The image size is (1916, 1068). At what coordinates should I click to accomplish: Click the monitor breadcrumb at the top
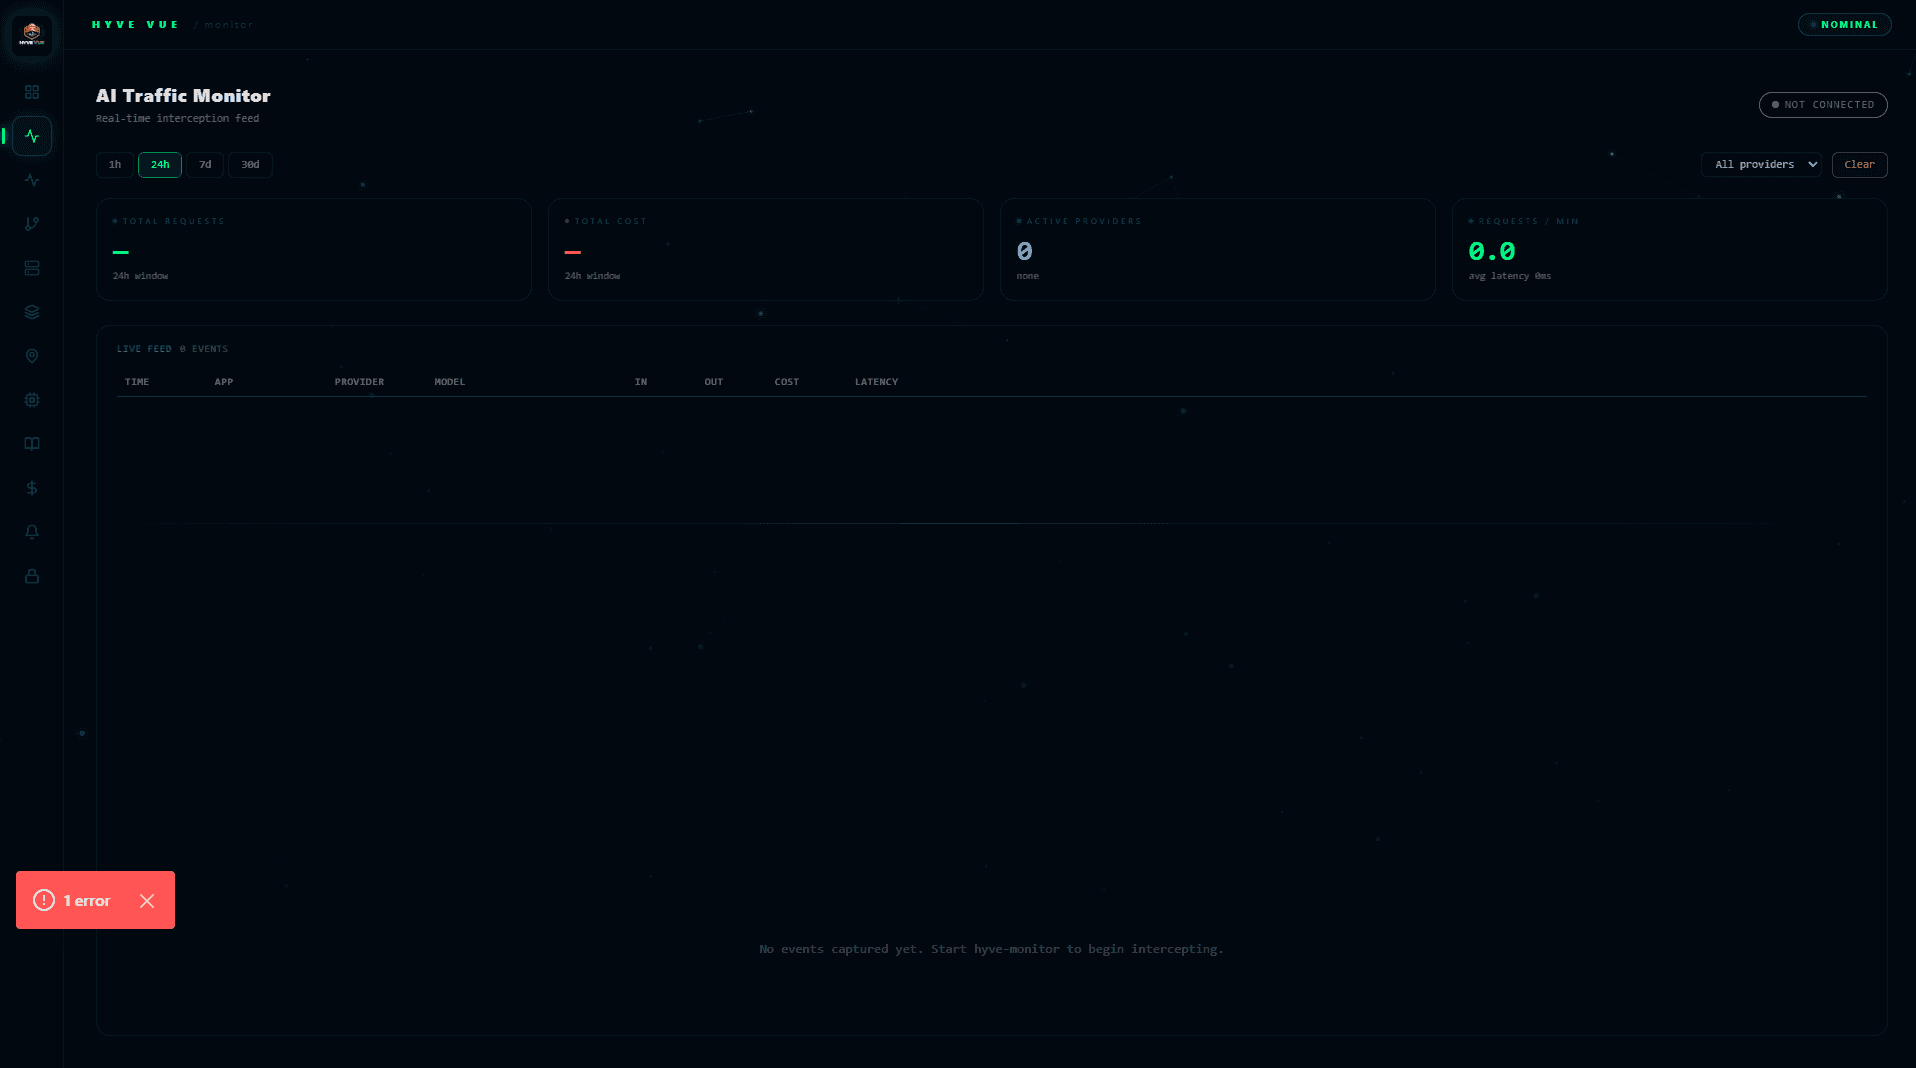click(x=228, y=24)
